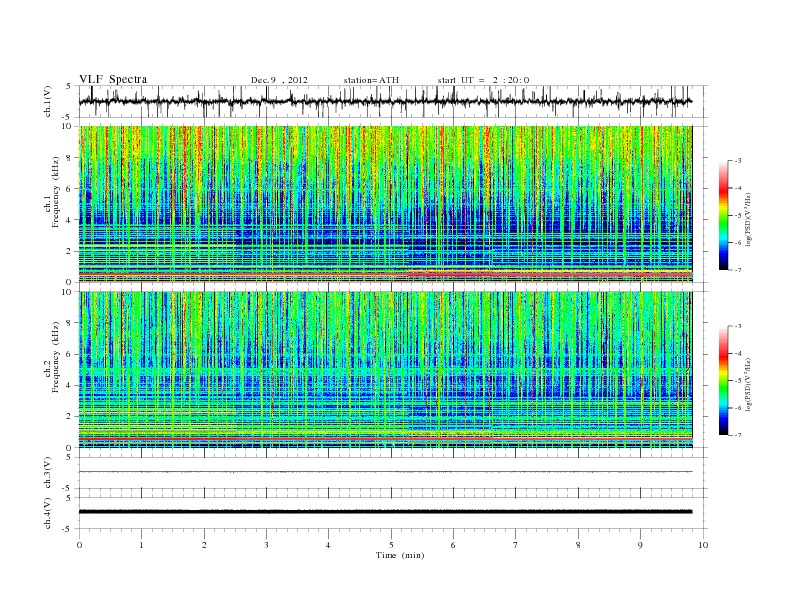The image size is (792, 612).
Task: Click the 'Dec. 9 , 2012' date label
Action: pos(279,80)
